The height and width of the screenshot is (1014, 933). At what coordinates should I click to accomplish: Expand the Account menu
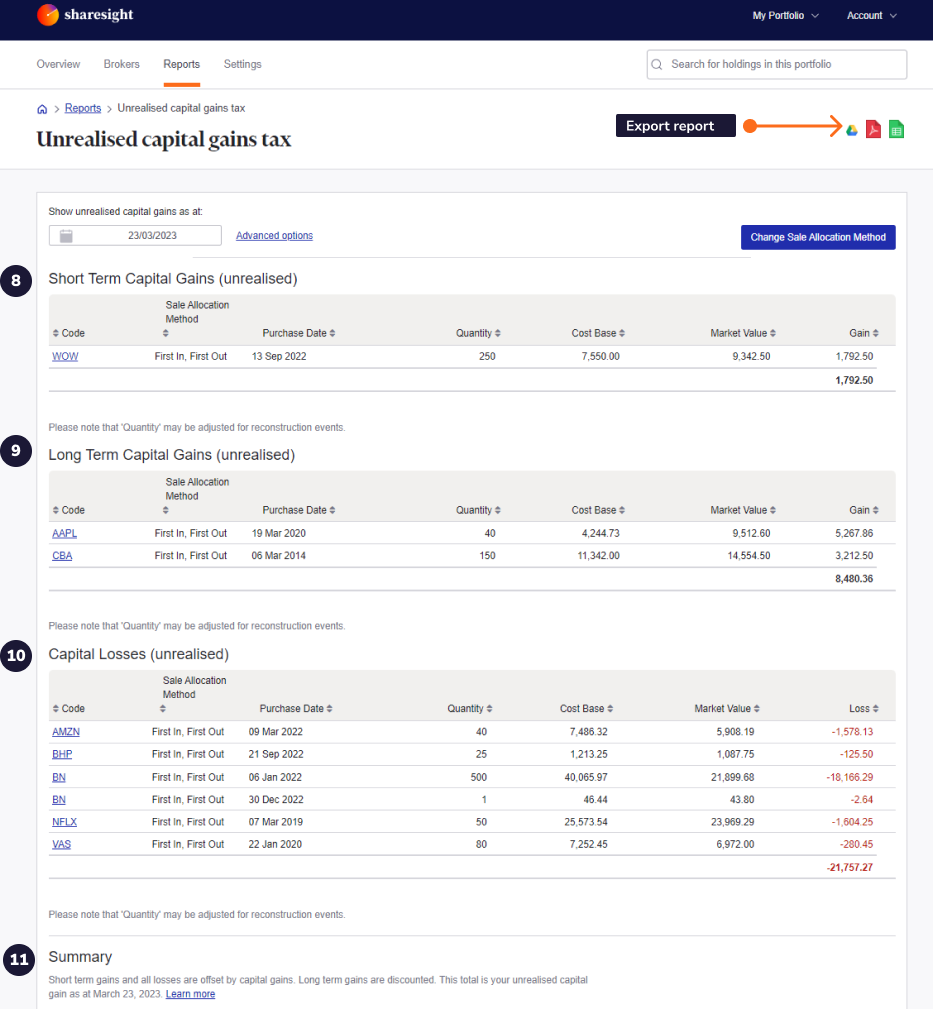872,16
